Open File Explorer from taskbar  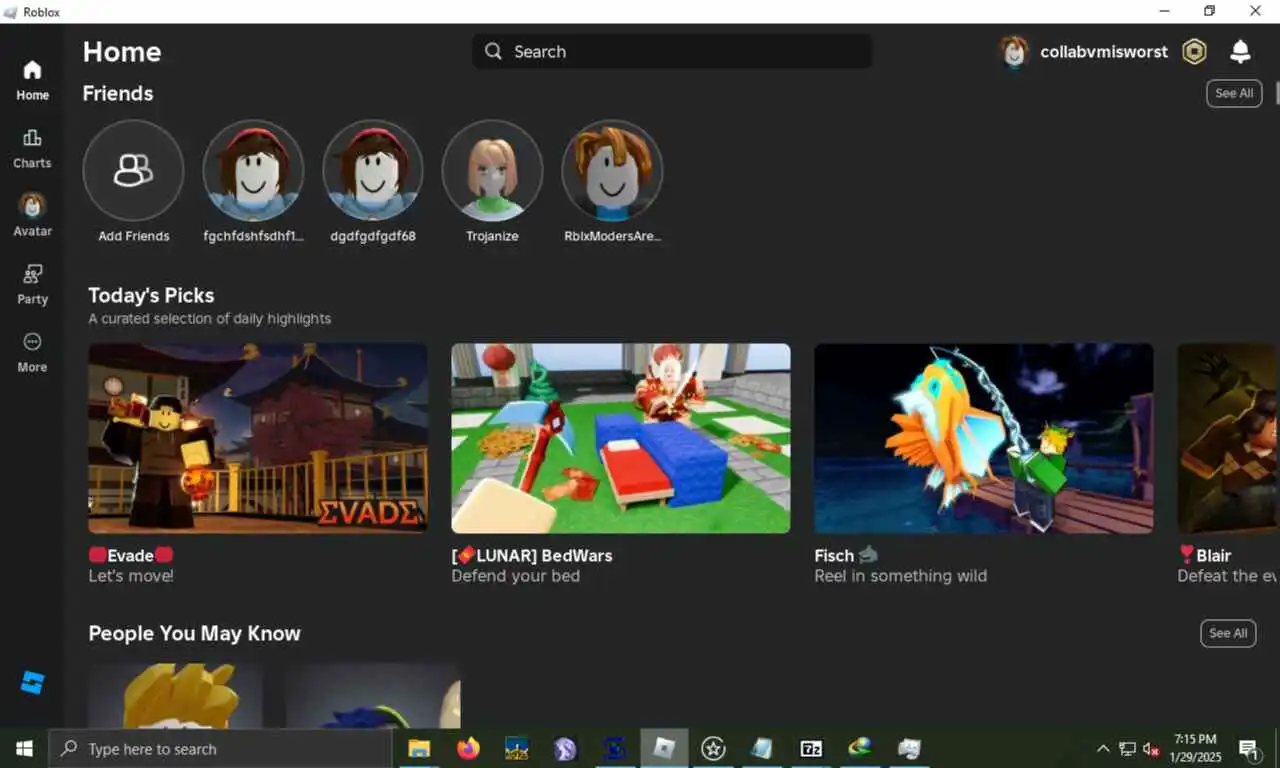(419, 748)
